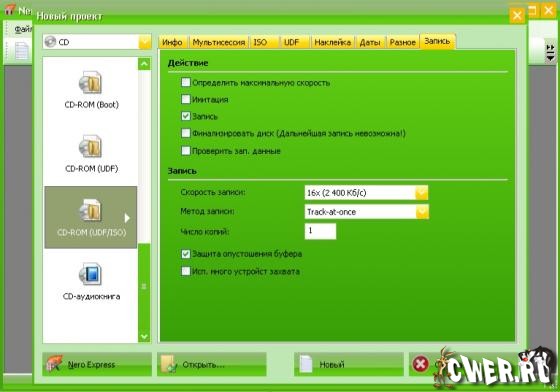Select the CD-ROM (UDF/ISO) project icon
The height and width of the screenshot is (392, 560).
tap(91, 210)
